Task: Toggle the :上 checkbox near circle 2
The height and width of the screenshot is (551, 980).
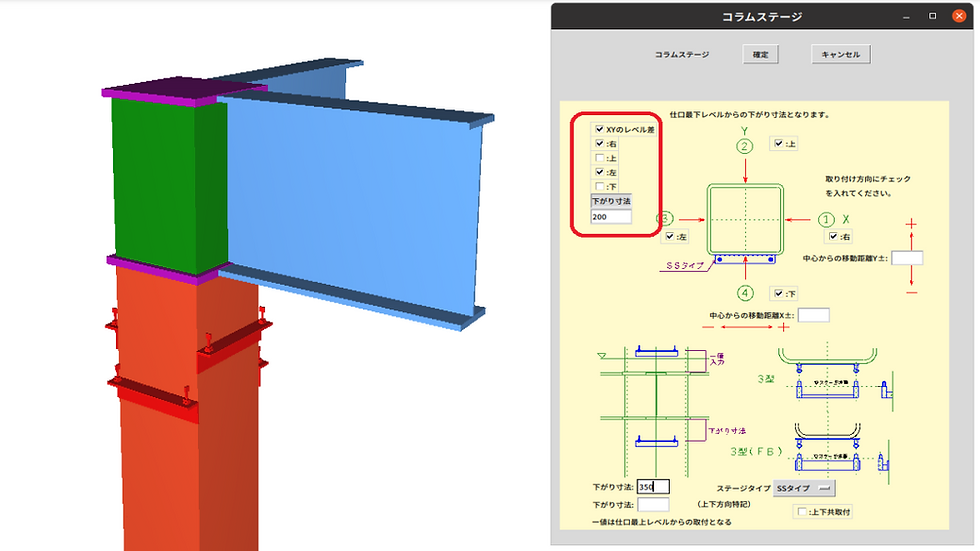Action: point(778,144)
